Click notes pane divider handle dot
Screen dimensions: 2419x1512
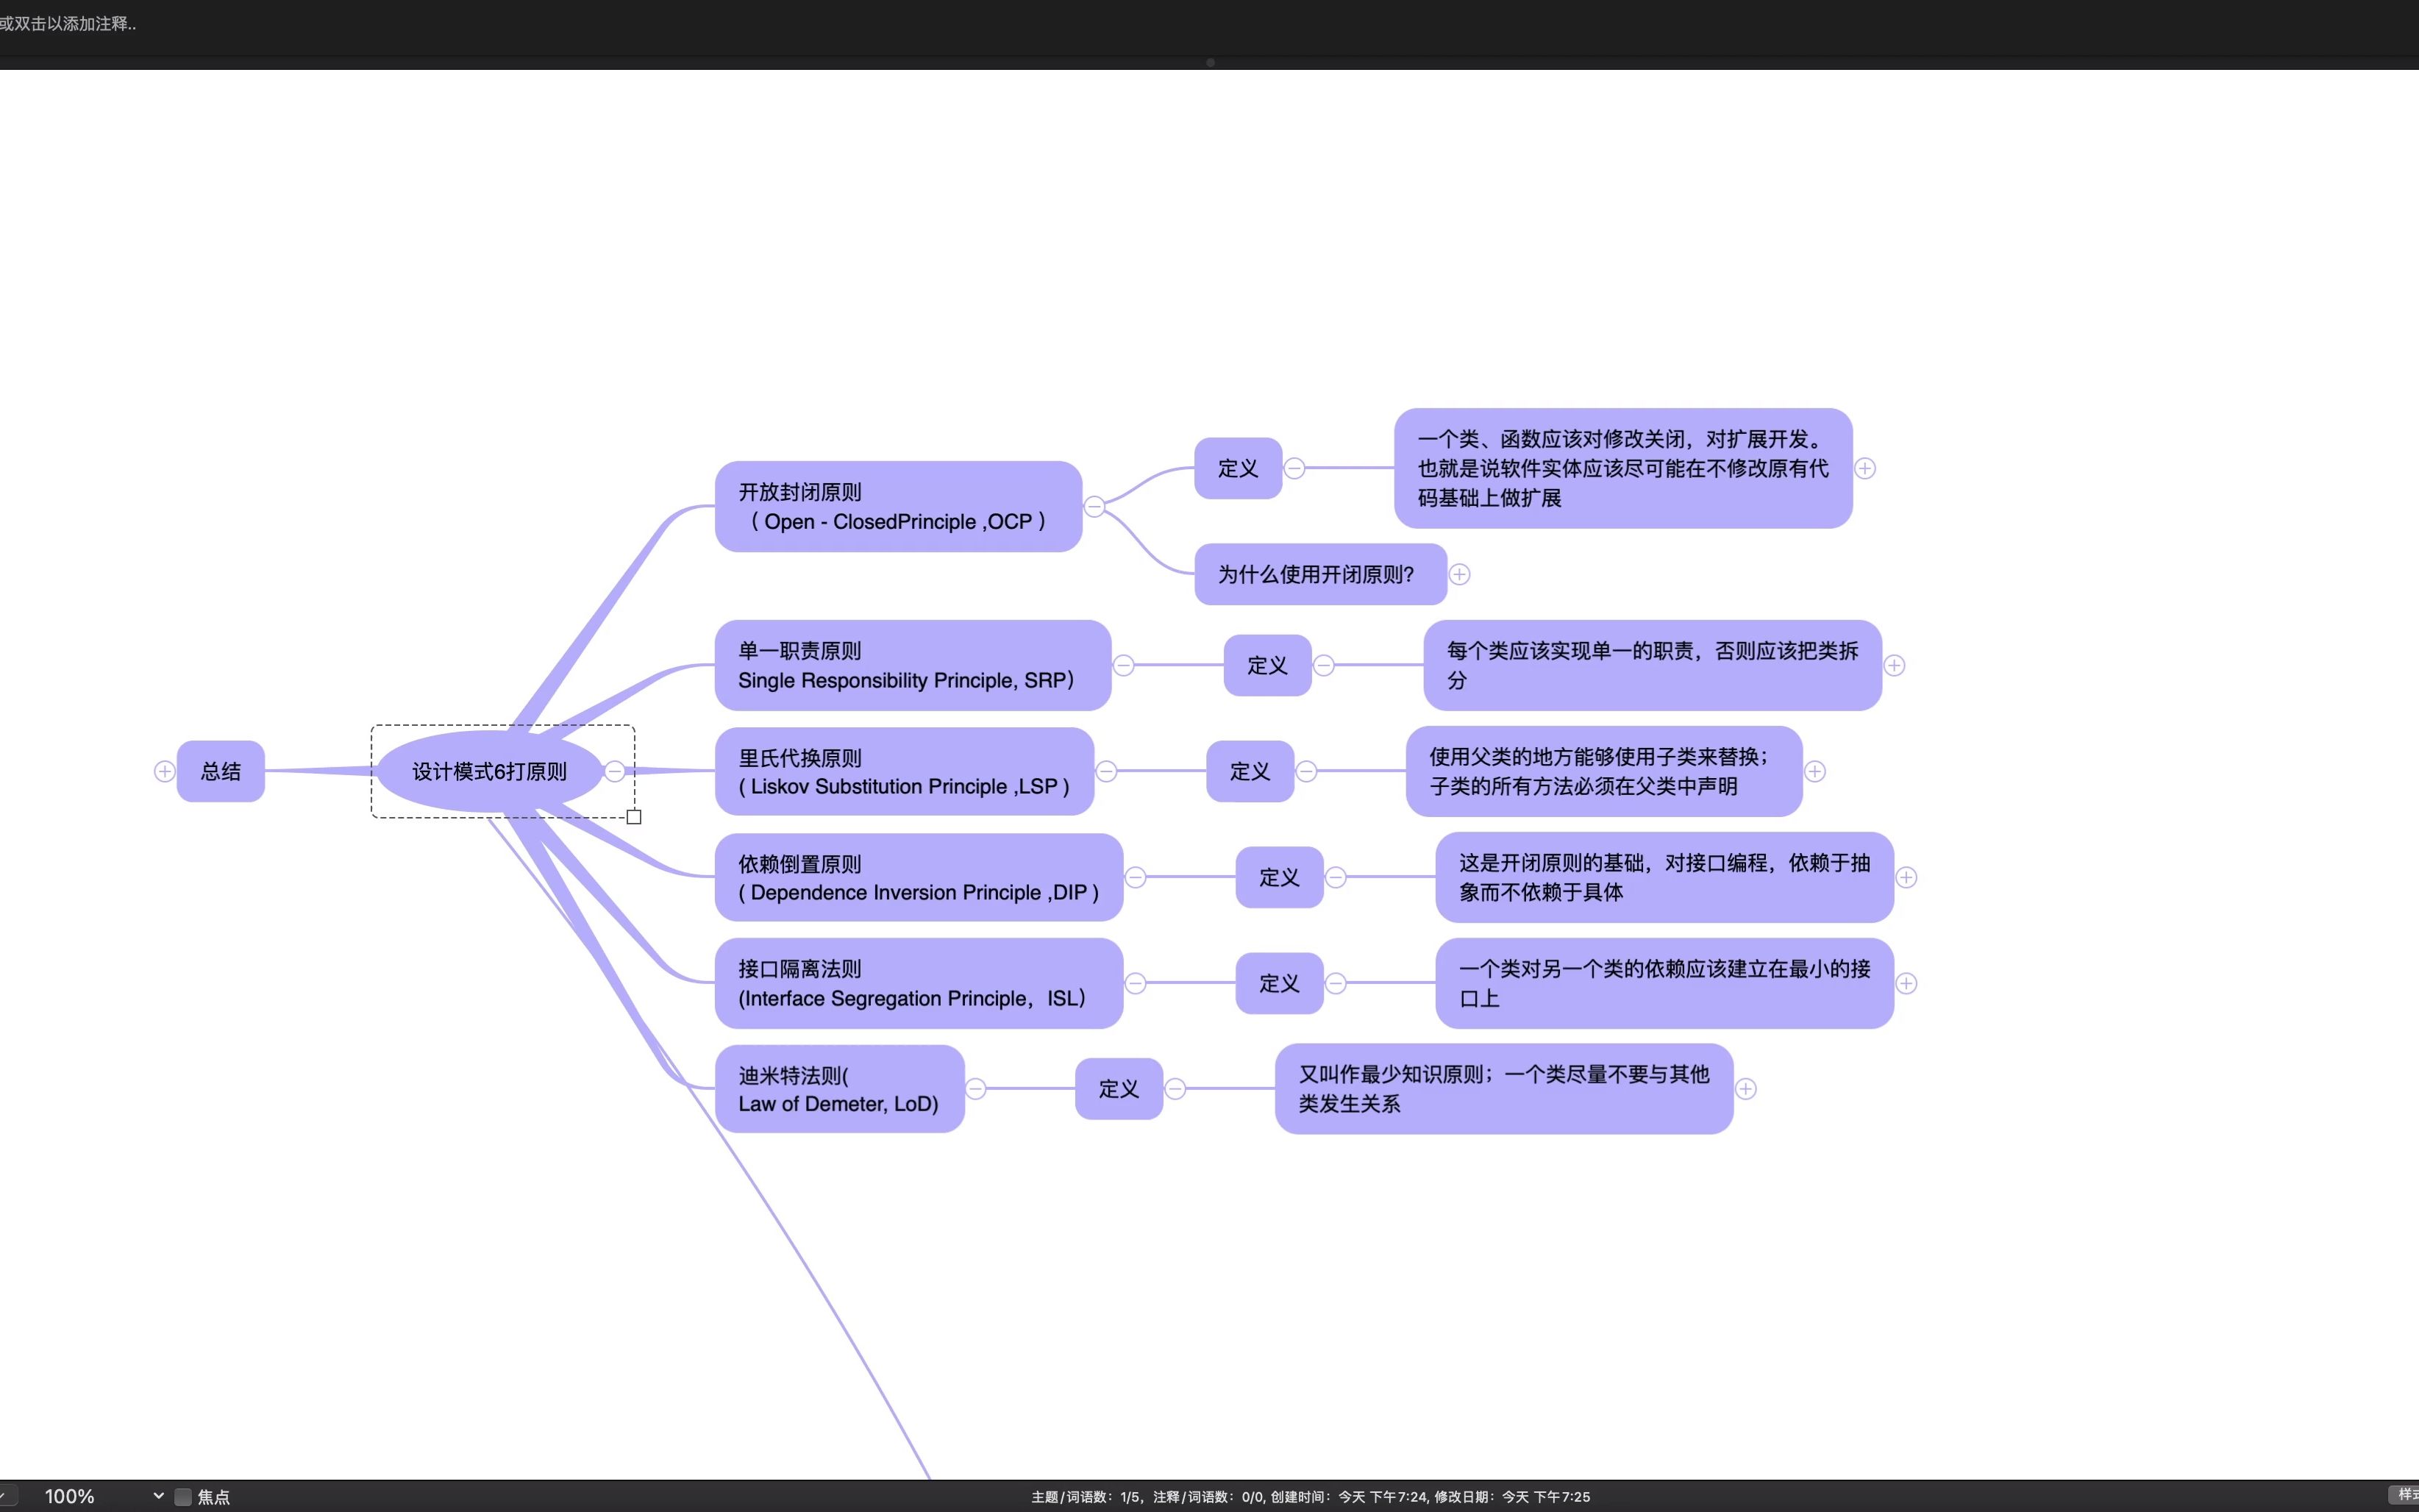click(1210, 62)
